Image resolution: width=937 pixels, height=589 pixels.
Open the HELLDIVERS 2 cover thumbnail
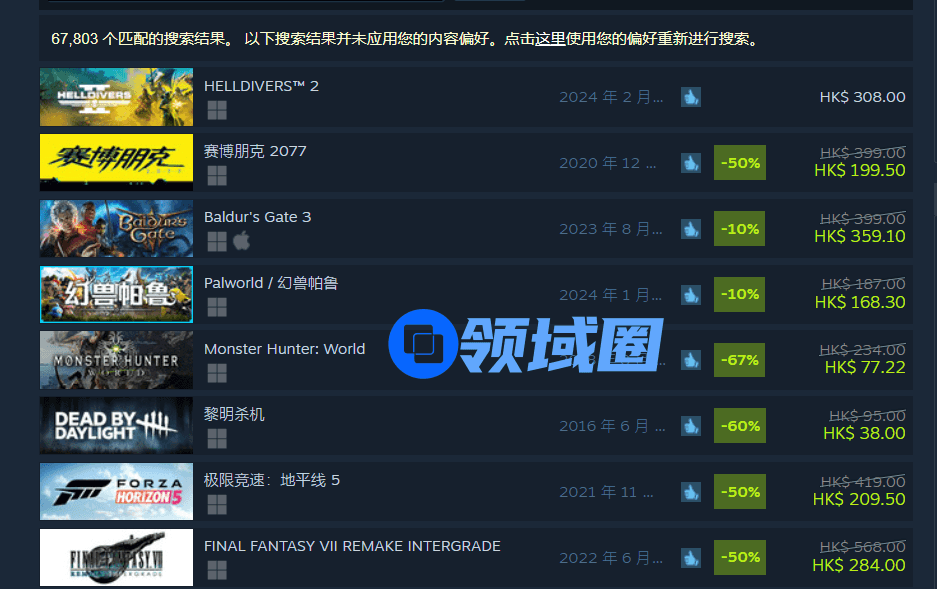tap(117, 97)
